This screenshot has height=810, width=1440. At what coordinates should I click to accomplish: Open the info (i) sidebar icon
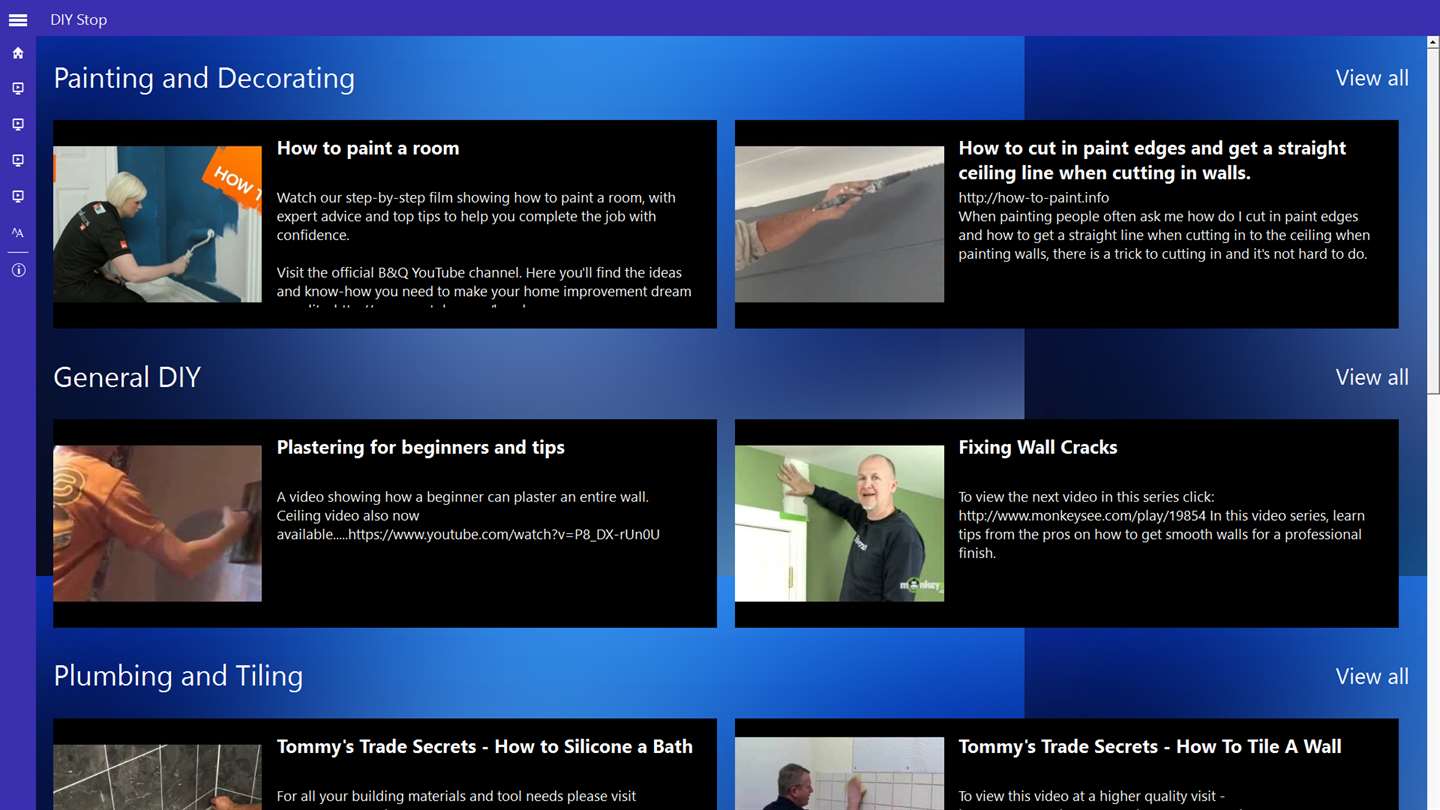[x=18, y=270]
